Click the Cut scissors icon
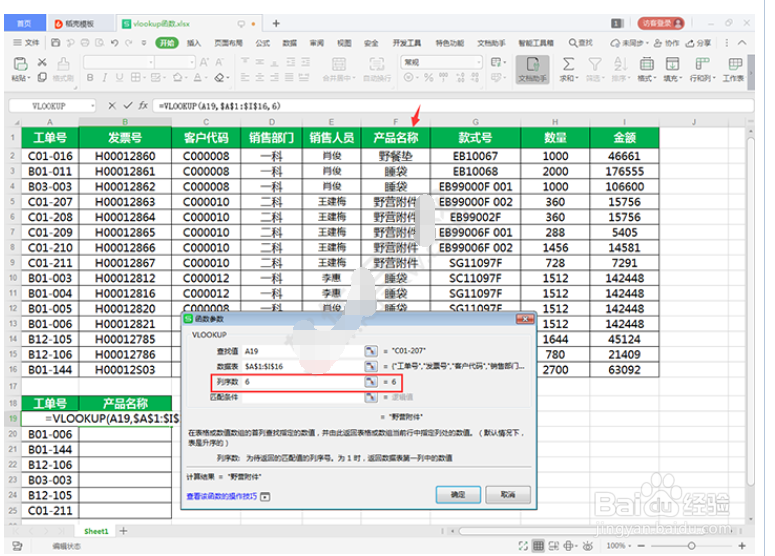The width and height of the screenshot is (775, 556). pos(42,62)
